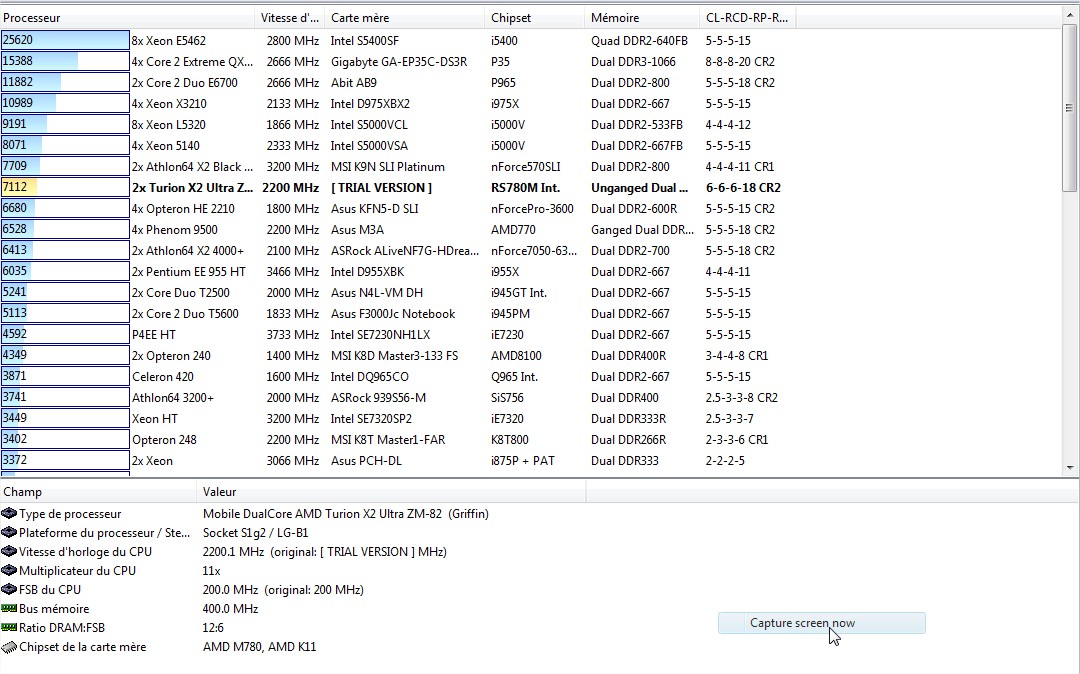The height and width of the screenshot is (674, 1080).
Task: Click the Socket S1g2 / LG-B1 value
Action: tap(256, 533)
